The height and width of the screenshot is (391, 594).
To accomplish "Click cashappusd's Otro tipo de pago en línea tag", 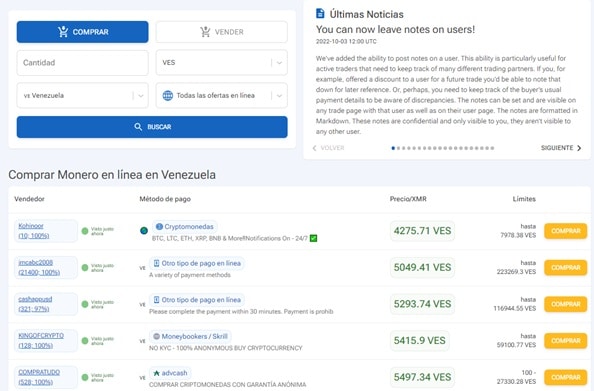I will 197,300.
